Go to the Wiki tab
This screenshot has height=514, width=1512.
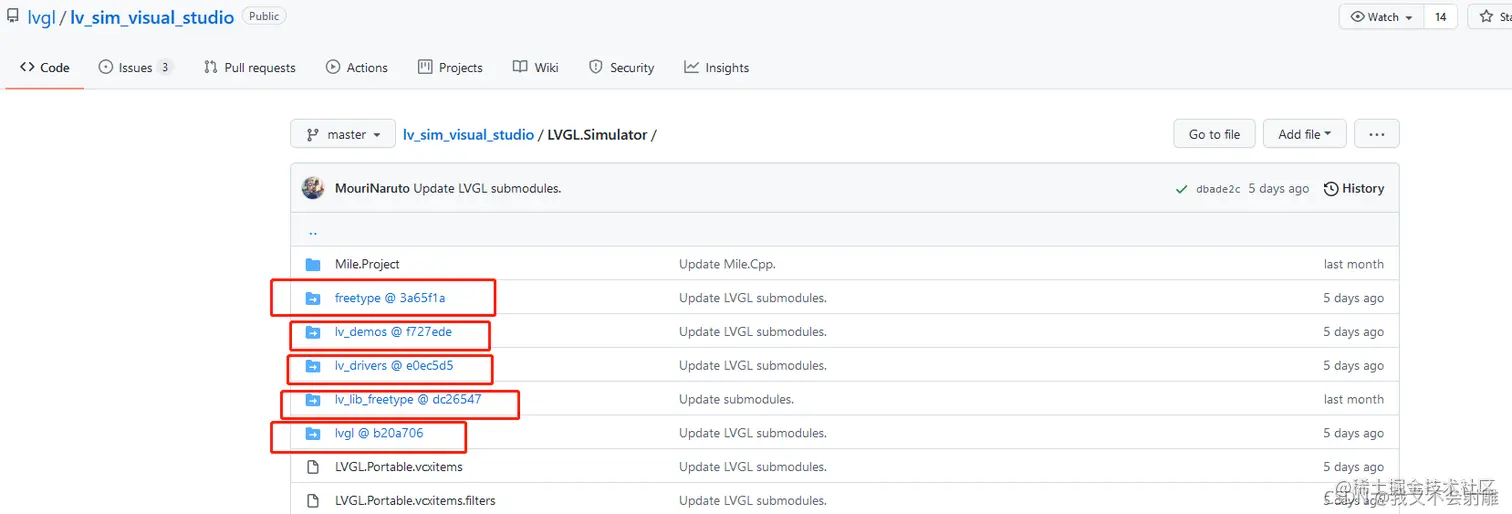pyautogui.click(x=536, y=68)
